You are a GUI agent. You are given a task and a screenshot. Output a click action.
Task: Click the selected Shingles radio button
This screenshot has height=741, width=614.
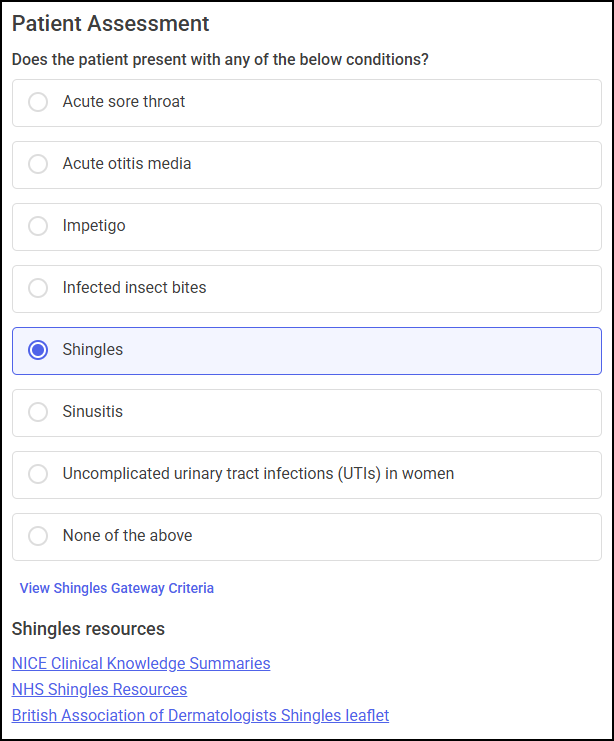(x=38, y=350)
